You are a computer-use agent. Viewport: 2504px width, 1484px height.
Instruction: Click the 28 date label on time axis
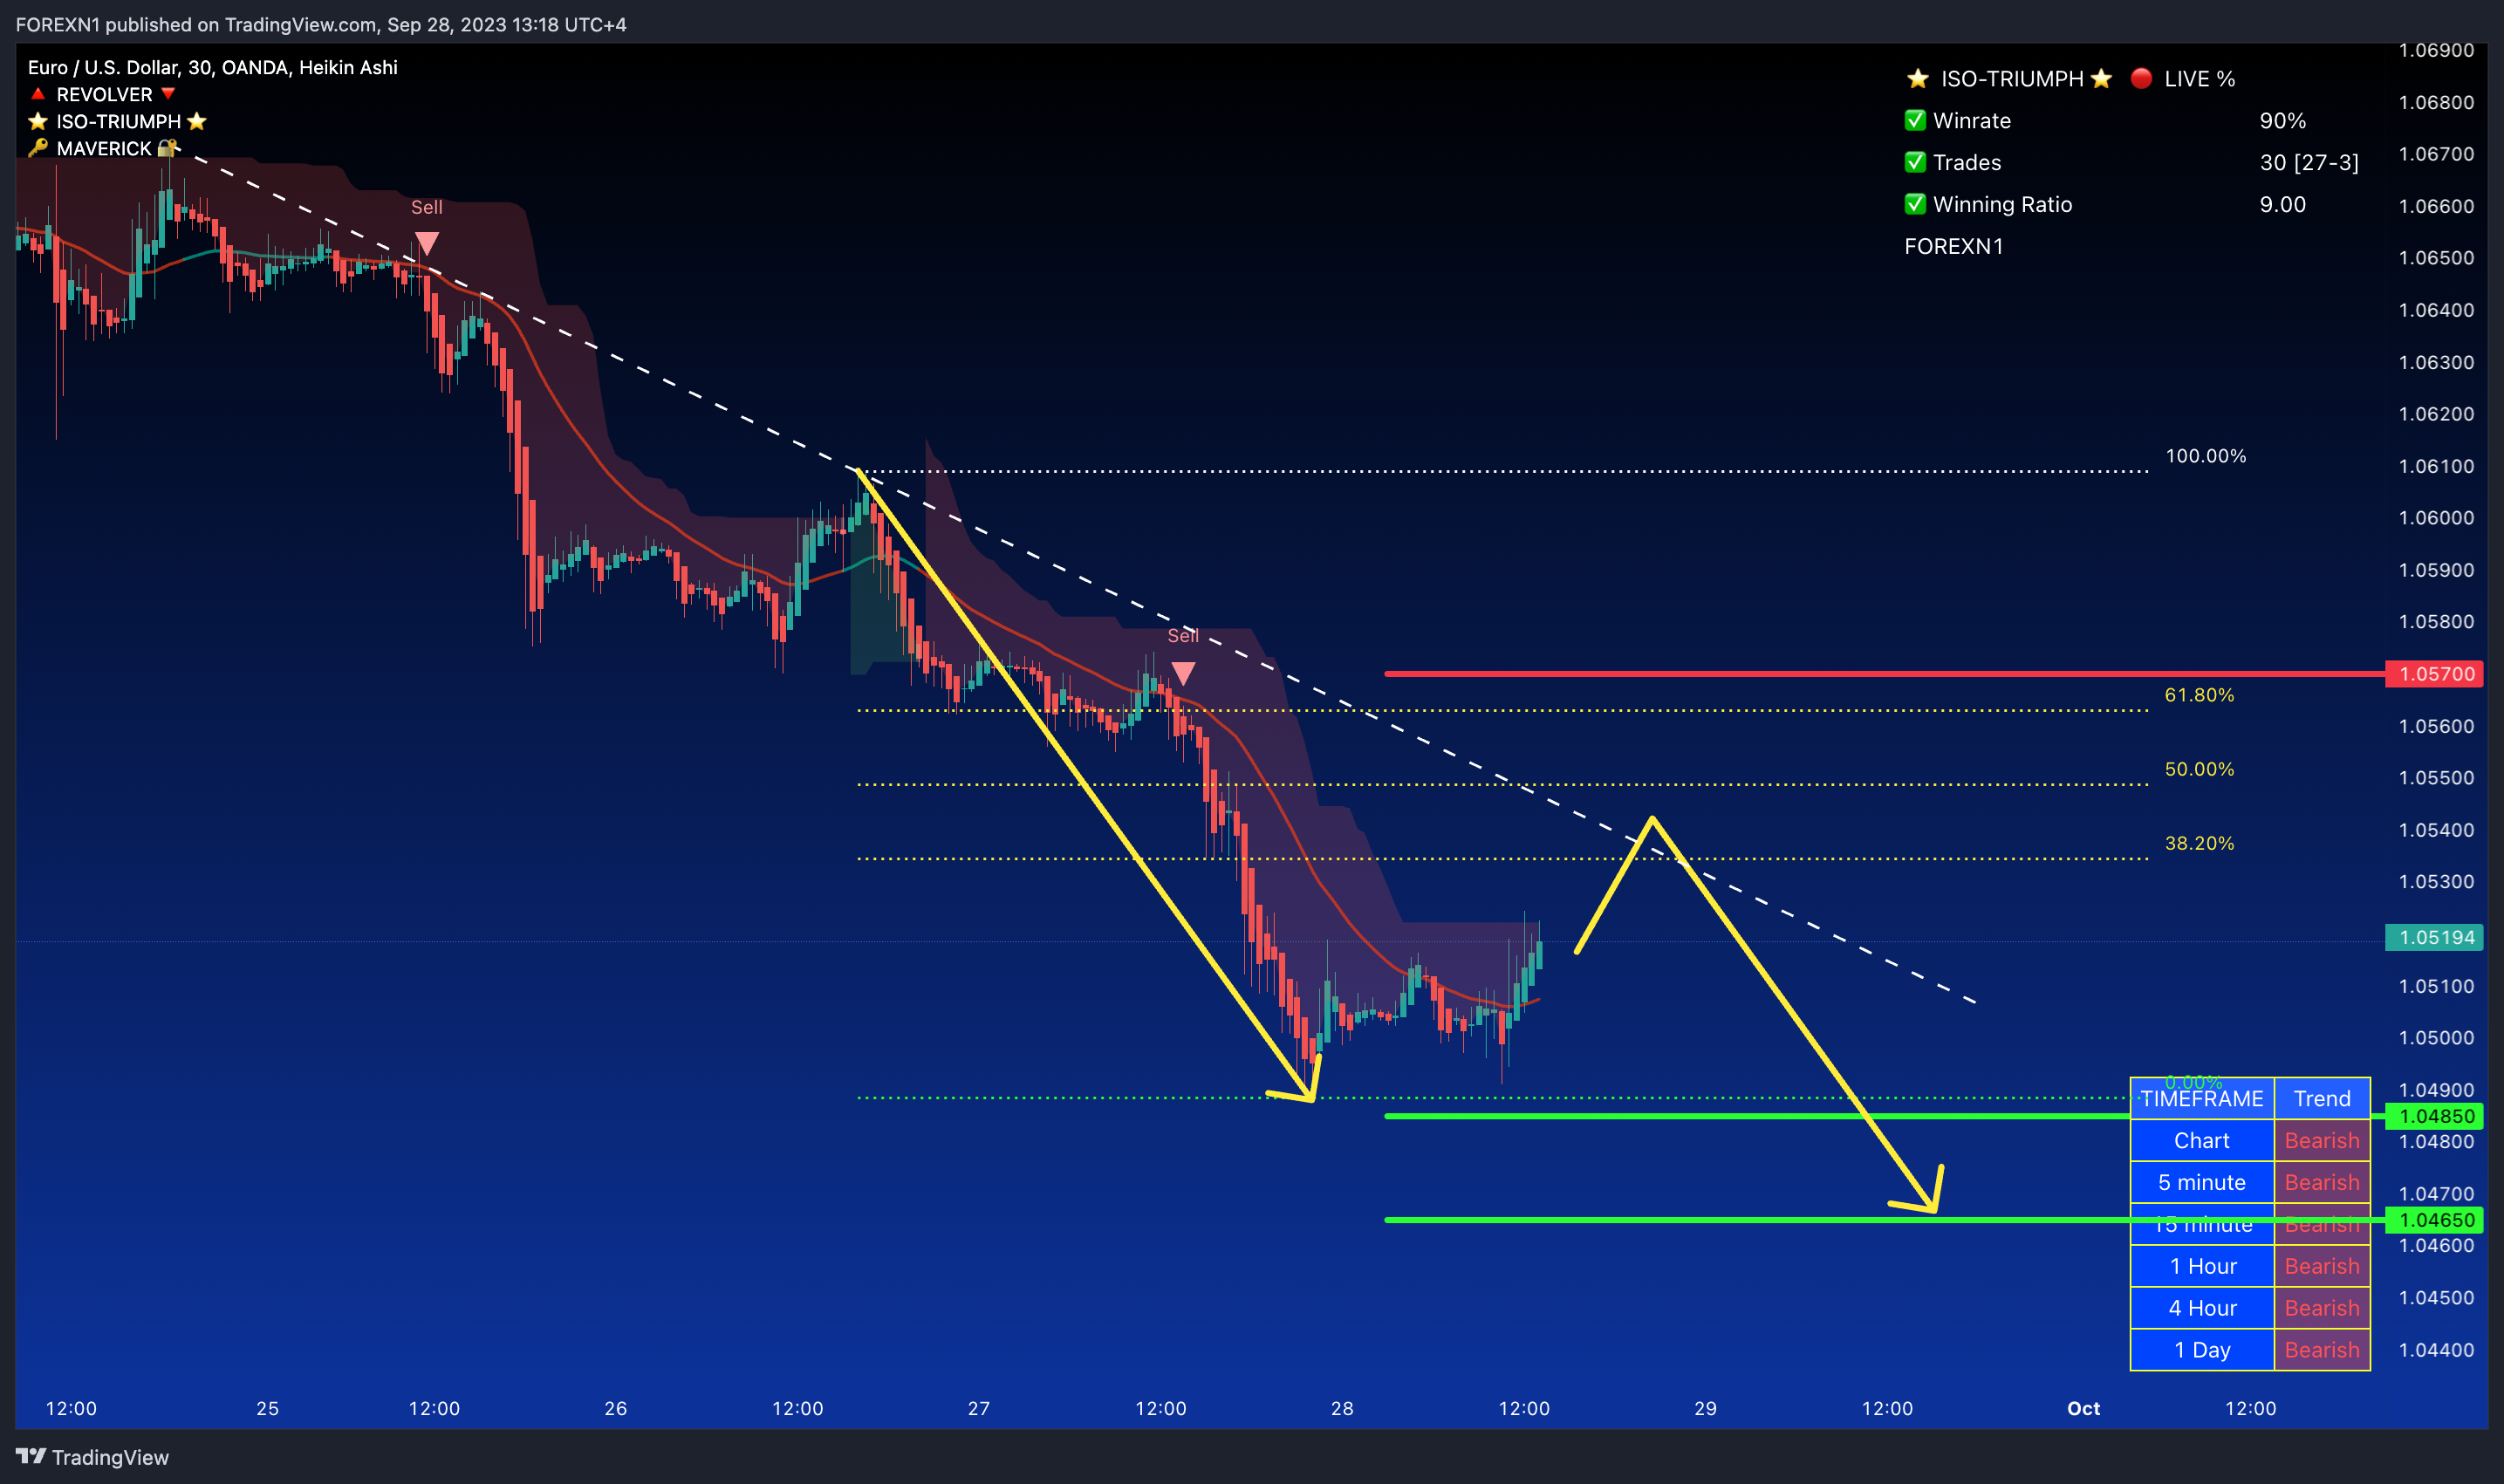tap(1342, 1408)
